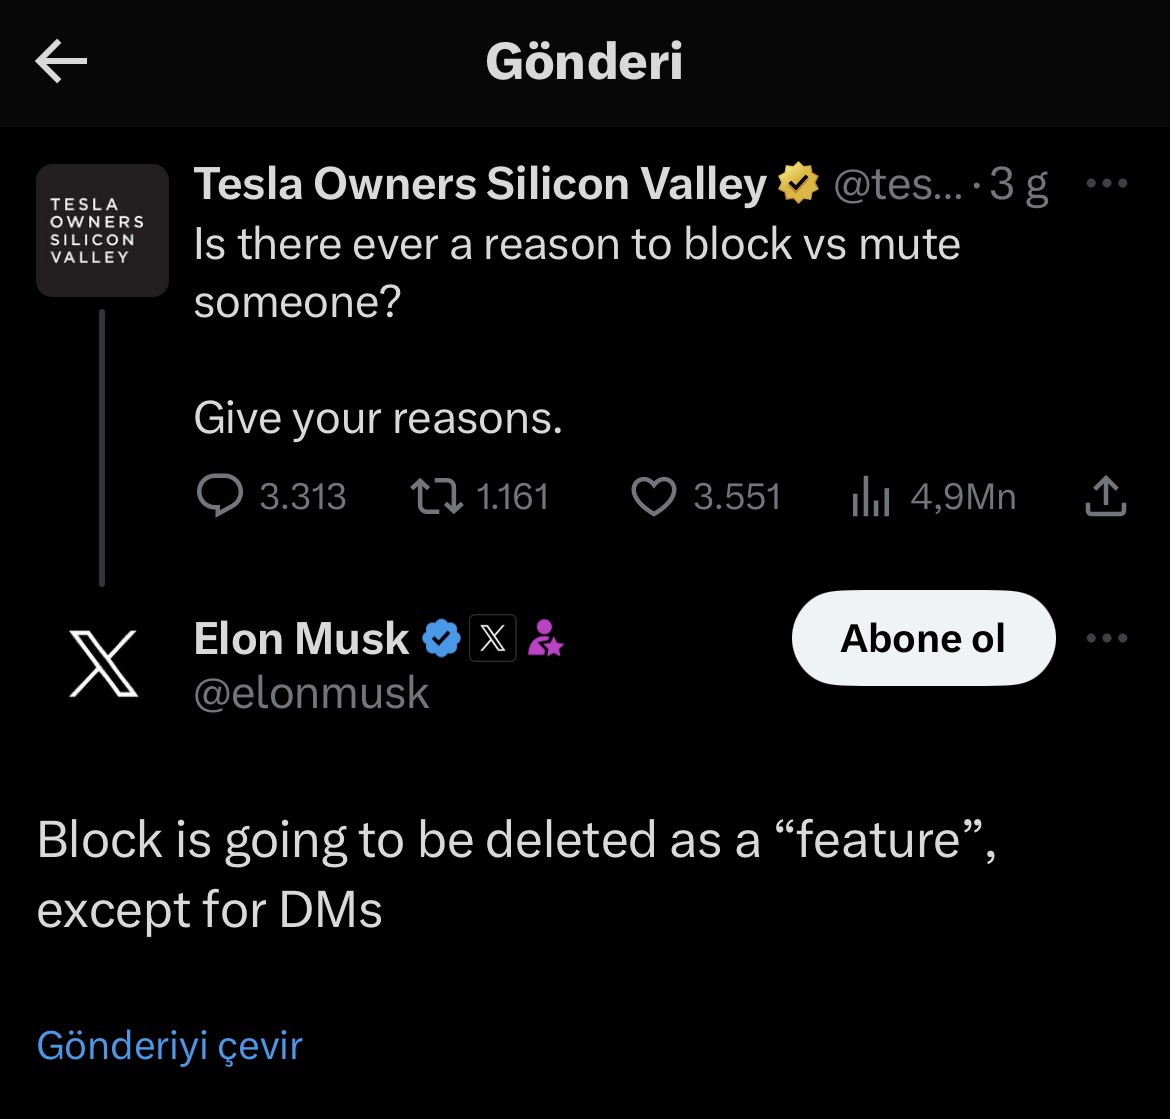Screen dimensions: 1170x1119
Task: Open the @elonmusk handle
Action: coord(311,693)
